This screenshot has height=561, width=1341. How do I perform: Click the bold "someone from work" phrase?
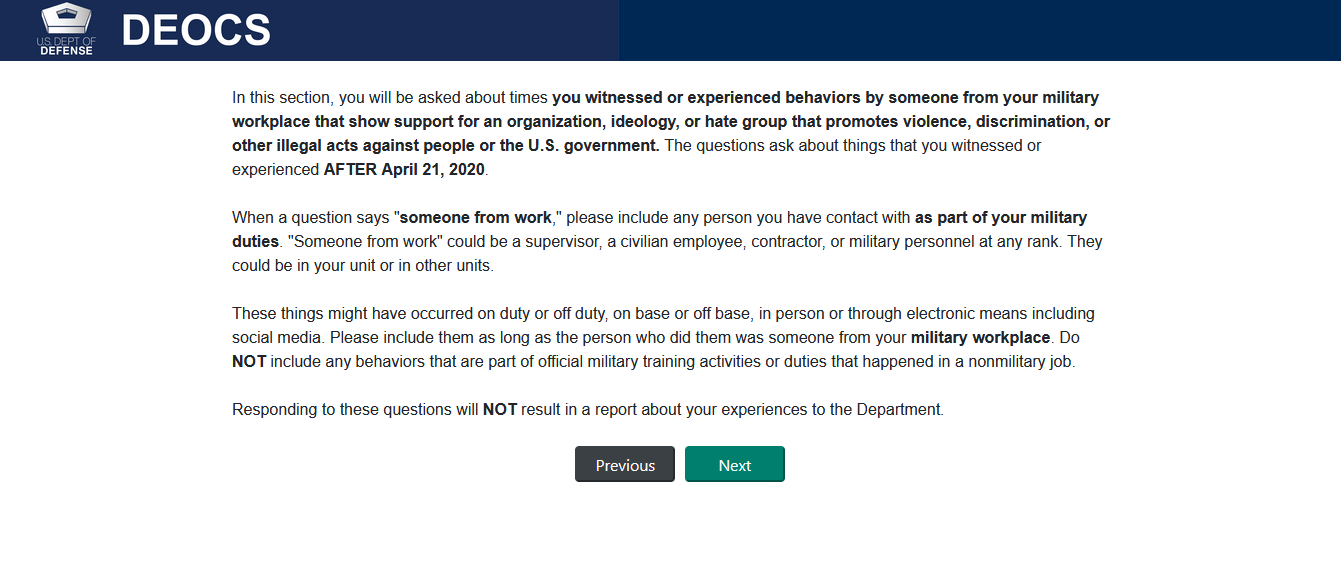point(475,217)
